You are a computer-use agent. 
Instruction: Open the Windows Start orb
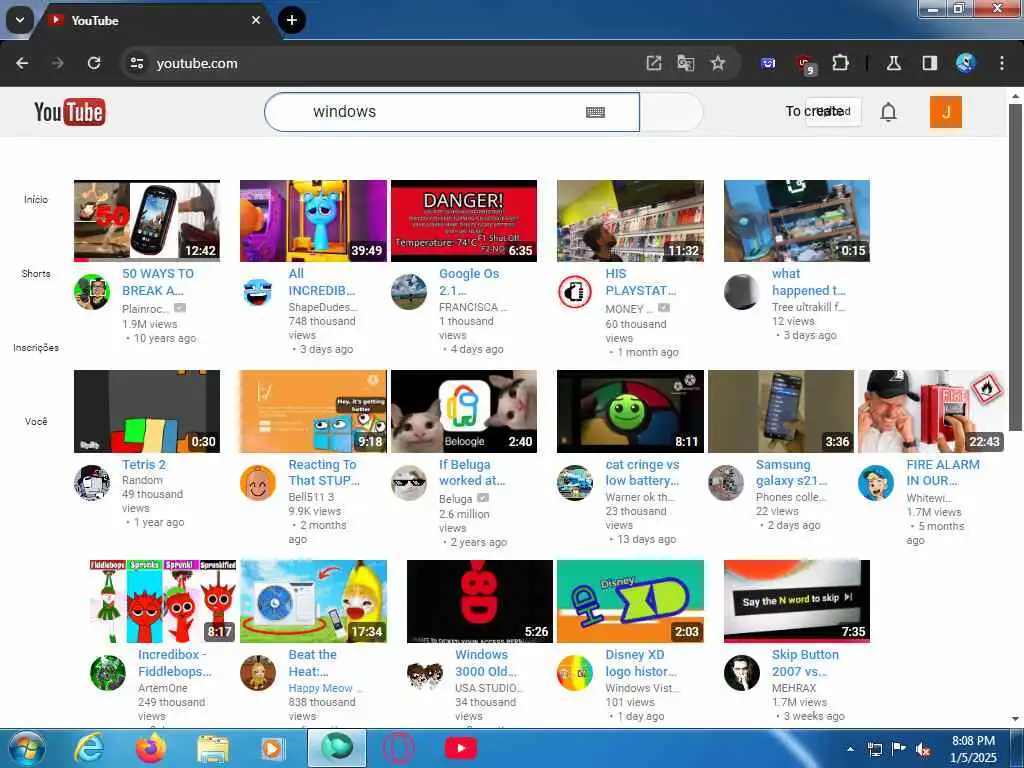pyautogui.click(x=25, y=748)
